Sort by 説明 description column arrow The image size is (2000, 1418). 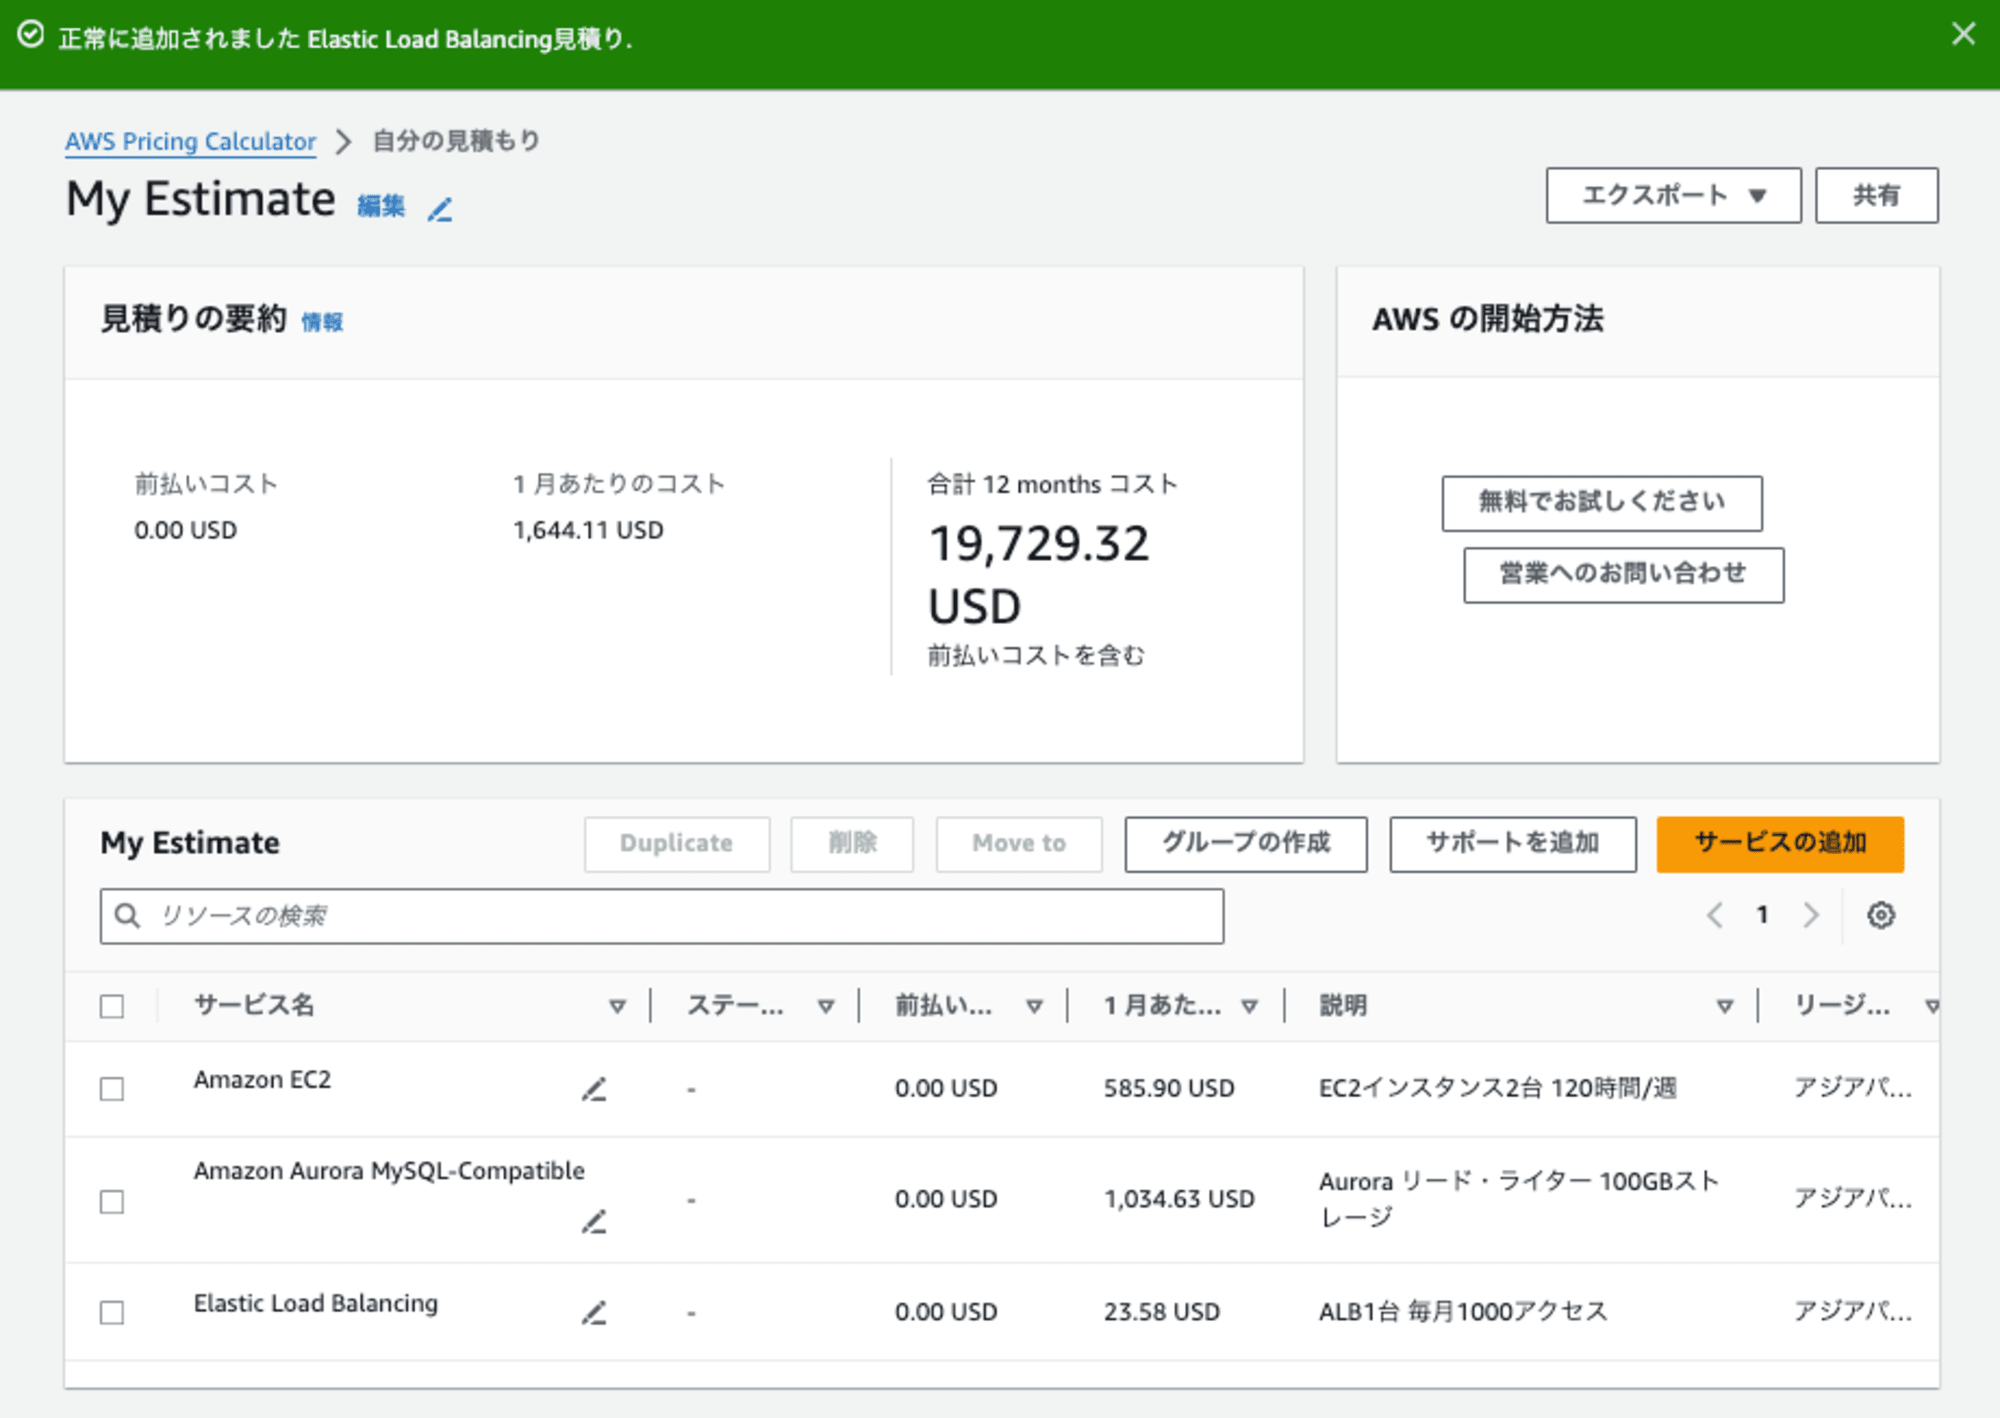click(x=1724, y=1006)
